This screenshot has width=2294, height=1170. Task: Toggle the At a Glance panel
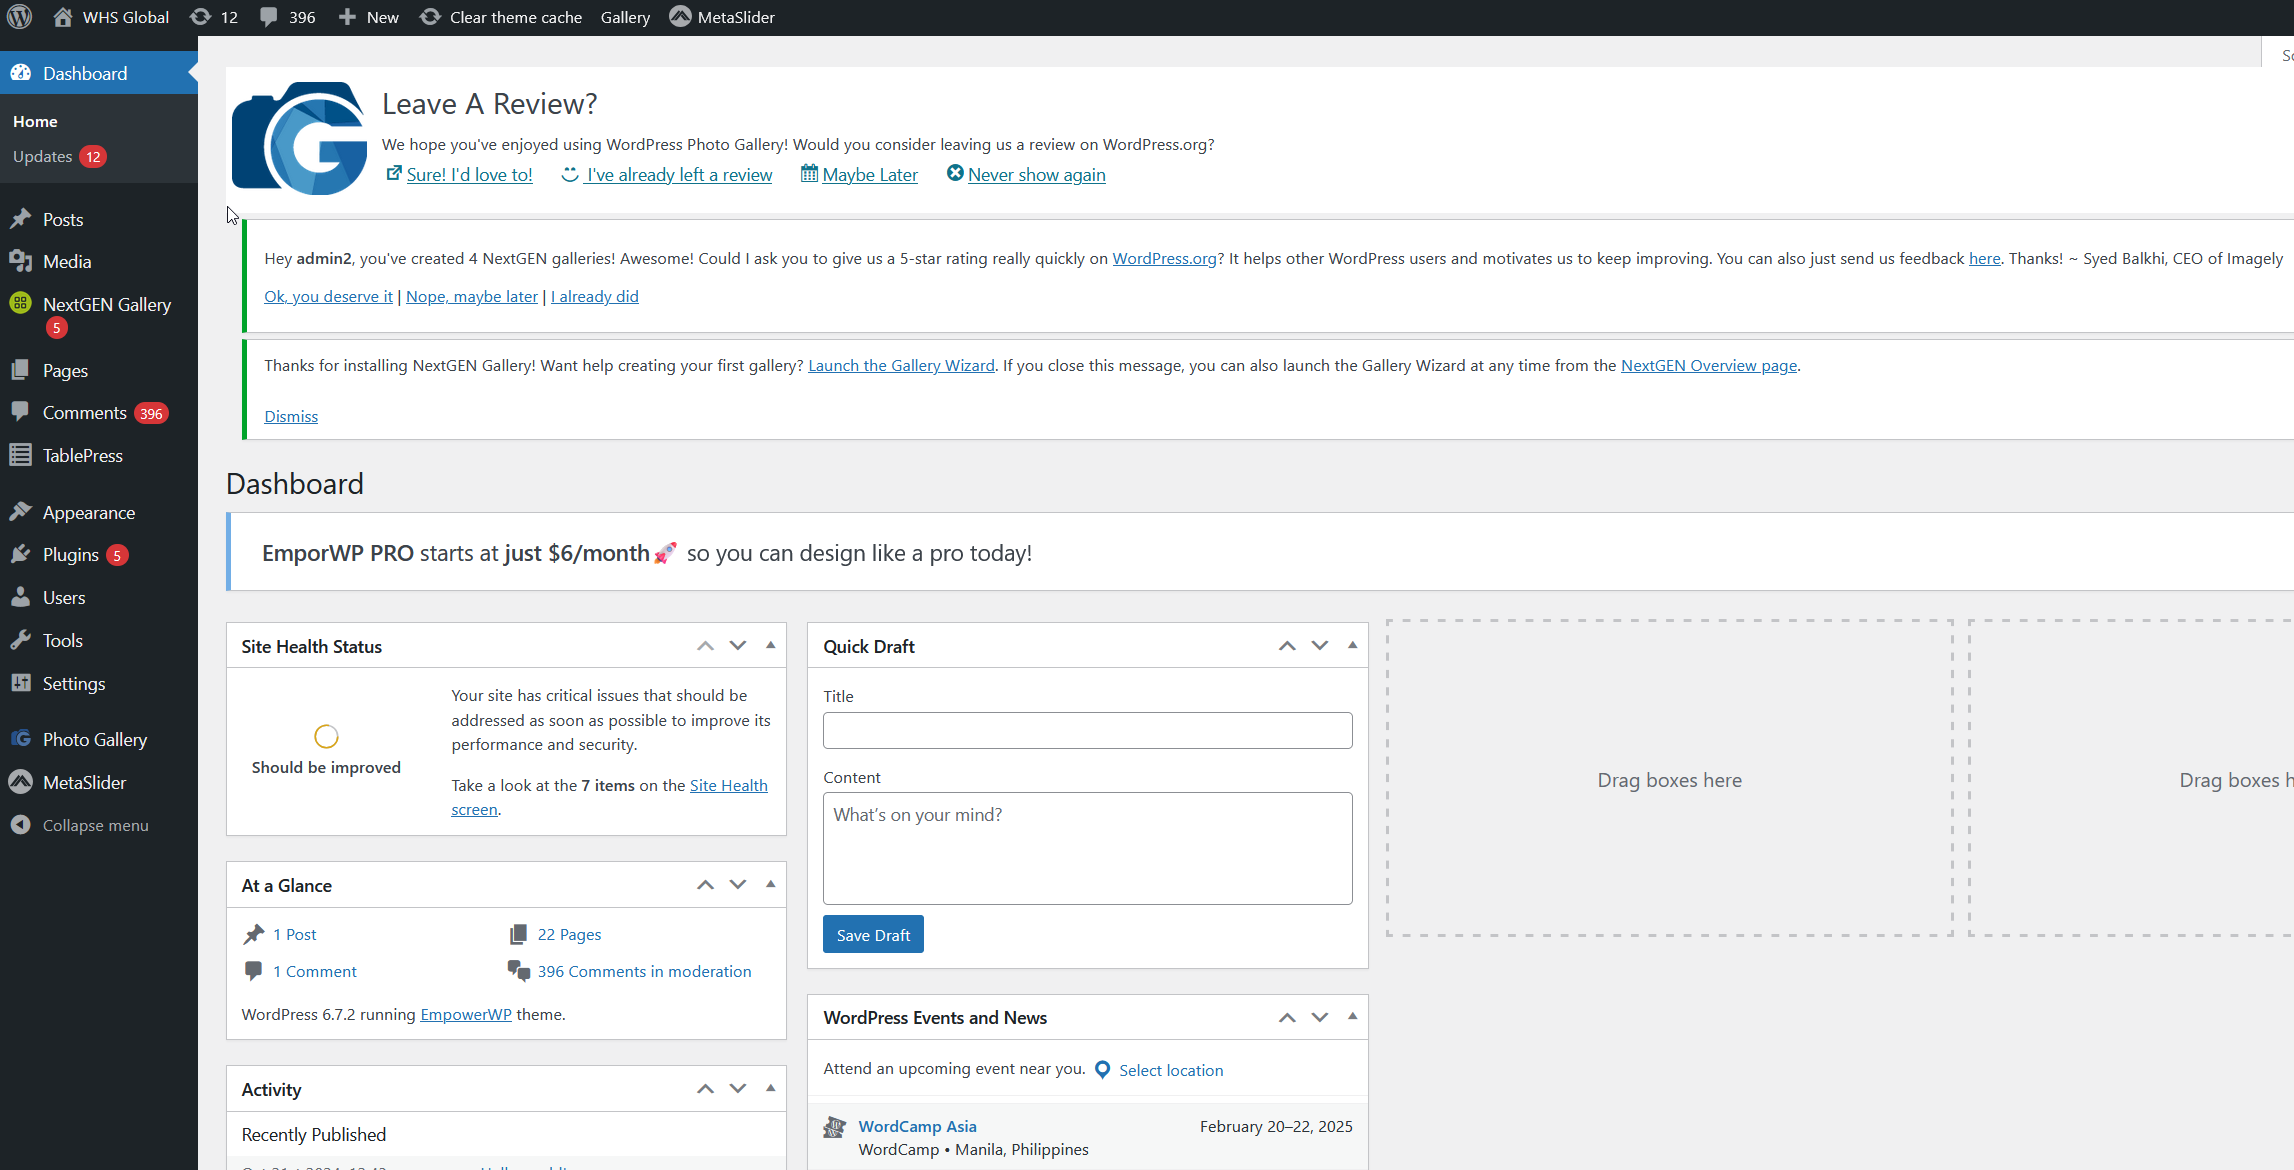click(770, 885)
